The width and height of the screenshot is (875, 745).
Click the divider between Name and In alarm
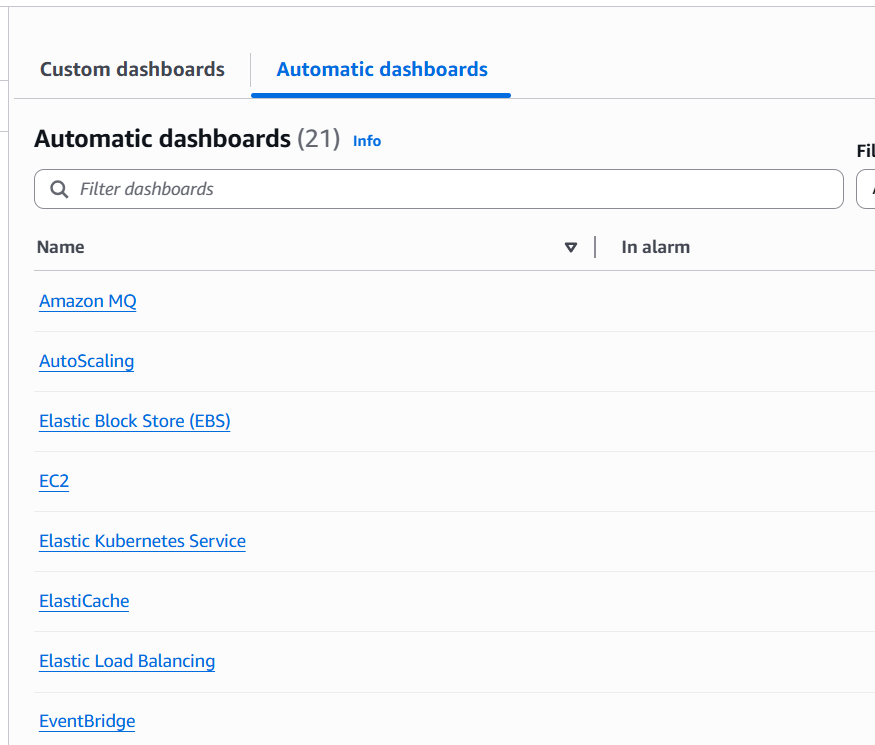click(x=595, y=247)
